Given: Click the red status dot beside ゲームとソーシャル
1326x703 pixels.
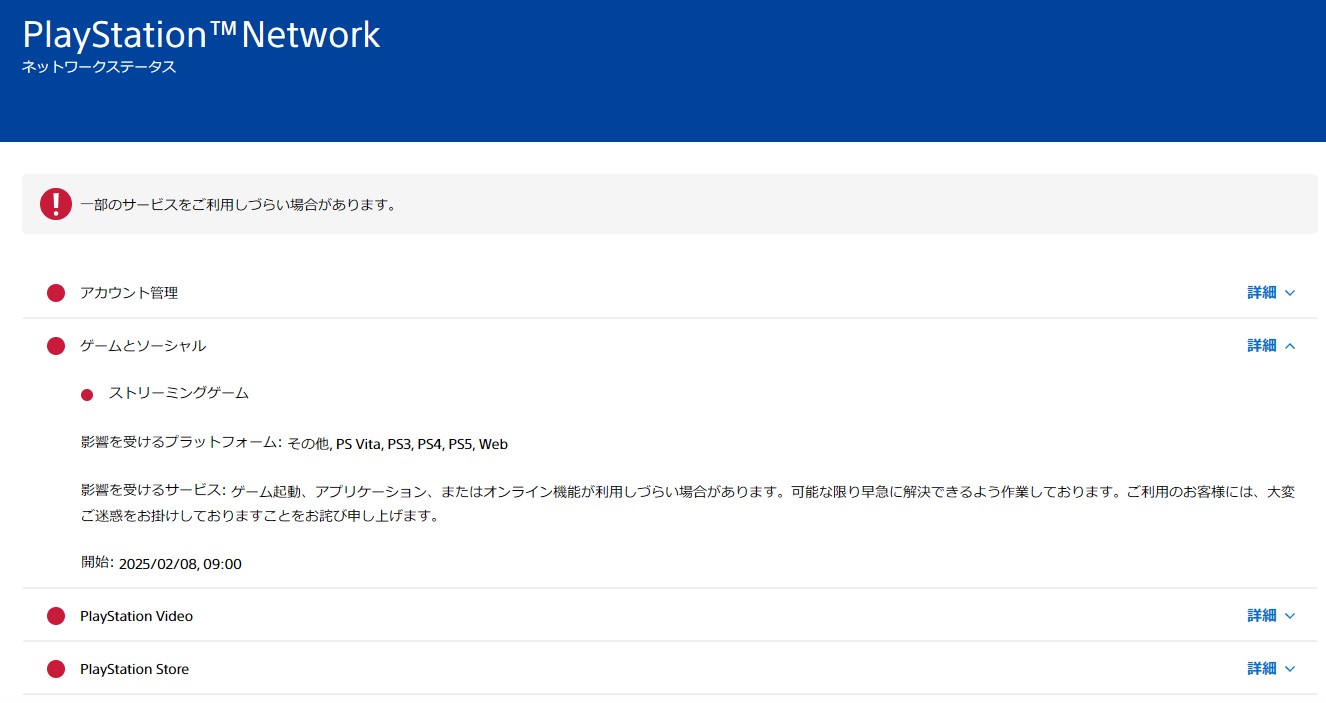Looking at the screenshot, I should tap(56, 346).
